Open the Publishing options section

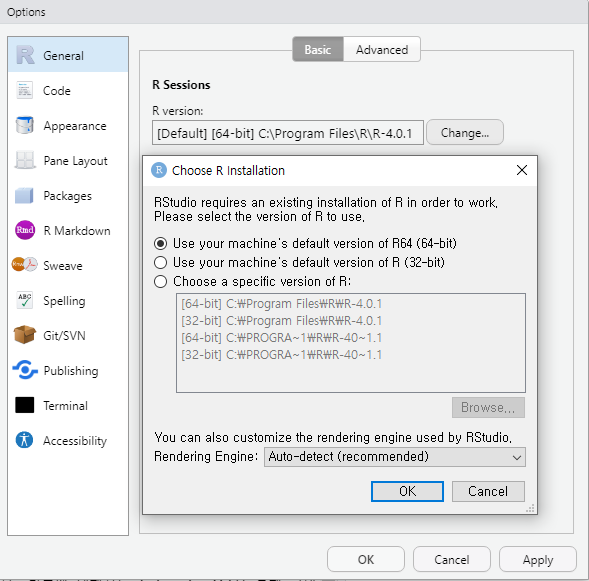tap(68, 370)
